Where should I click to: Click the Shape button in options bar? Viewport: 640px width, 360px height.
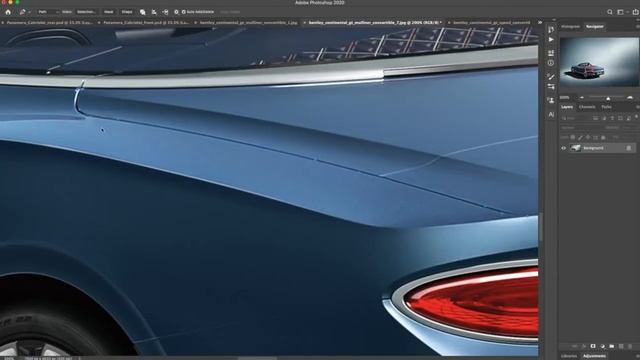[127, 12]
